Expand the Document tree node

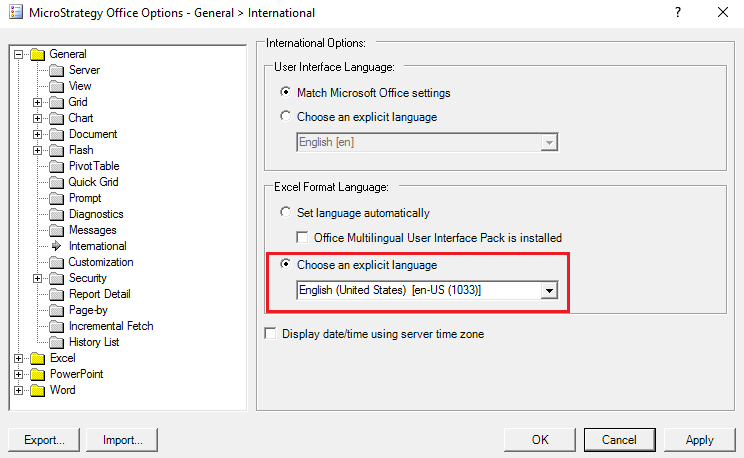point(37,134)
